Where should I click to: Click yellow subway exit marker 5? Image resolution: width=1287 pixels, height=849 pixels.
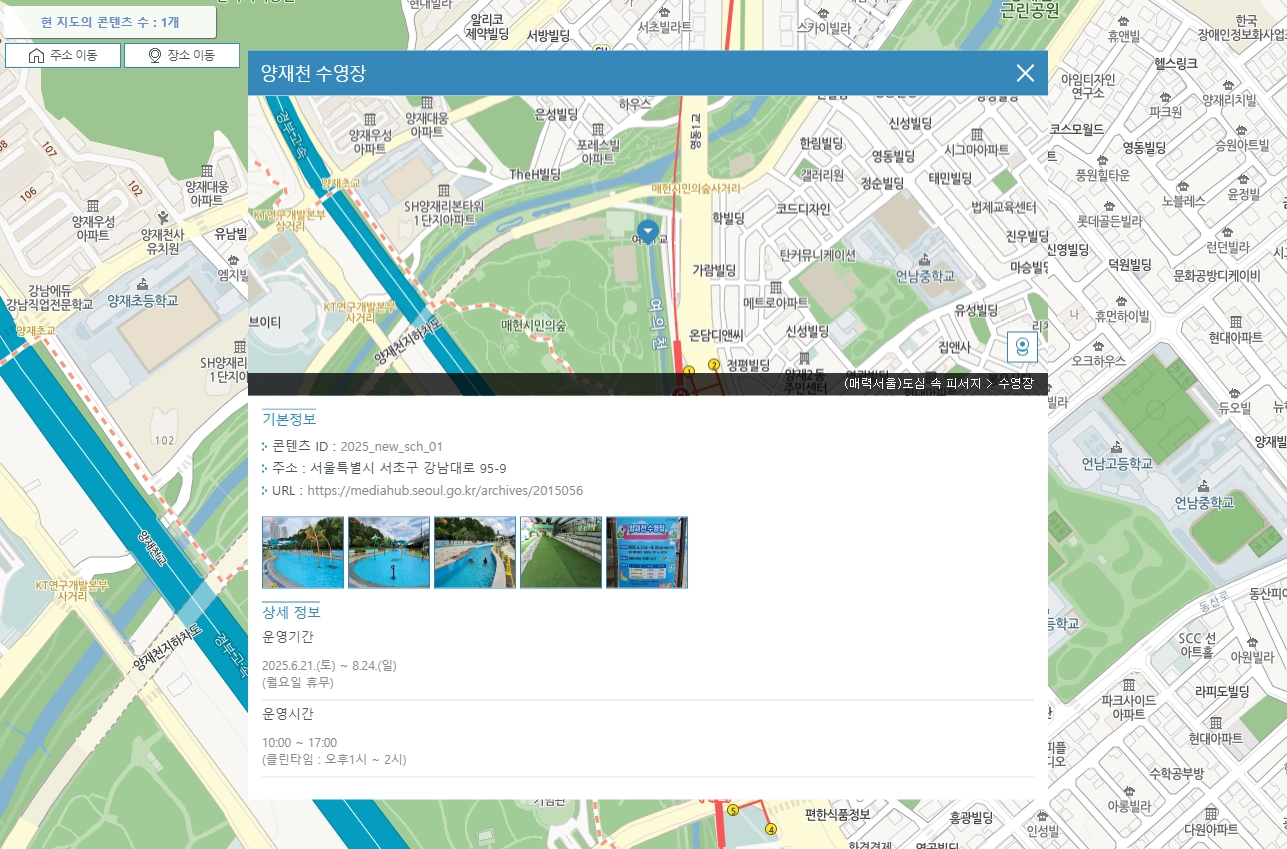[x=732, y=810]
